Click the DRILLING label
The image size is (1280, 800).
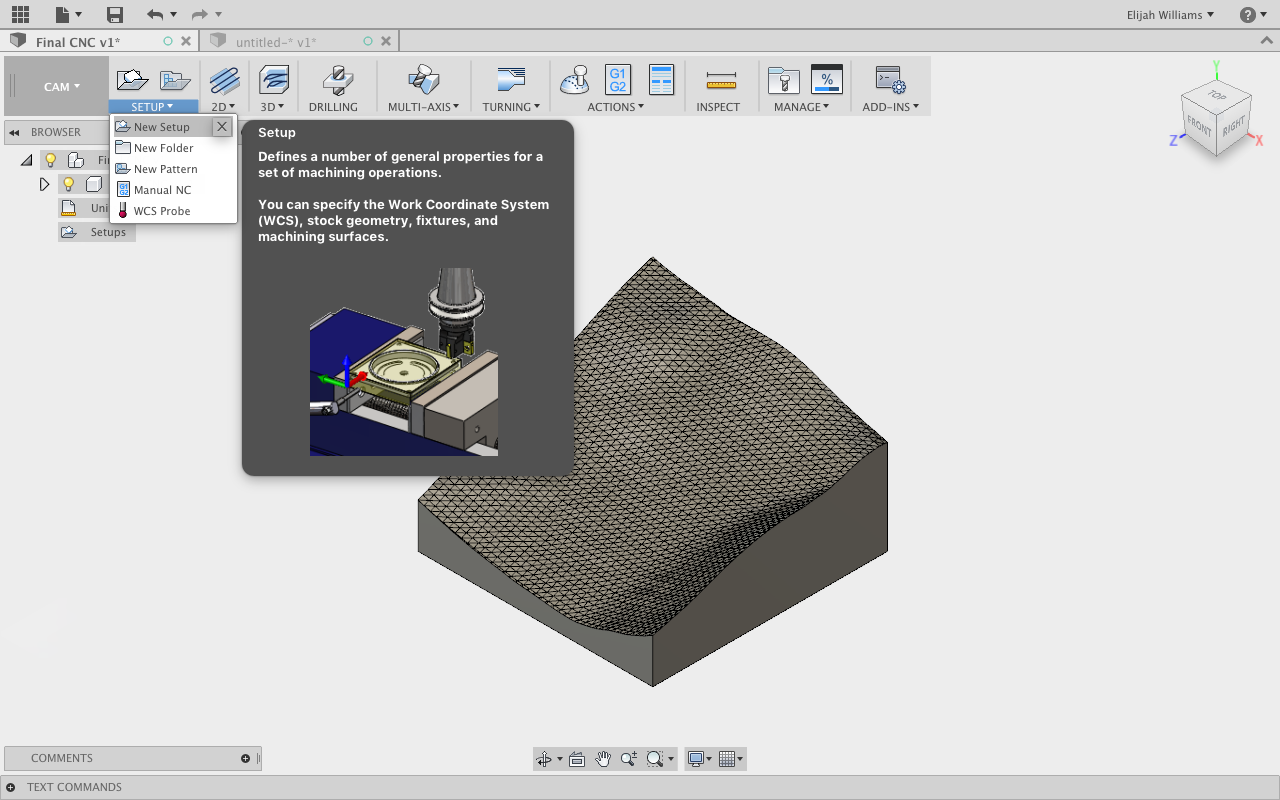(x=333, y=107)
